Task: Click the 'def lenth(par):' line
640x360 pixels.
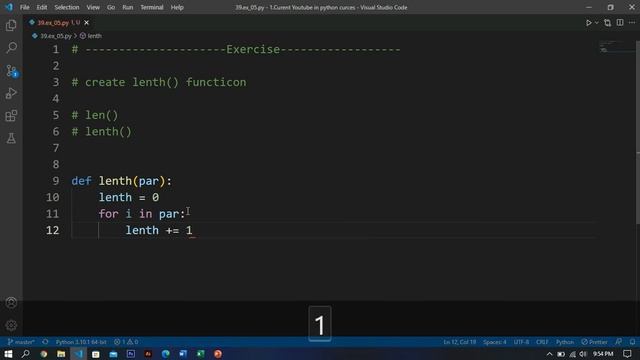Action: click(x=122, y=181)
